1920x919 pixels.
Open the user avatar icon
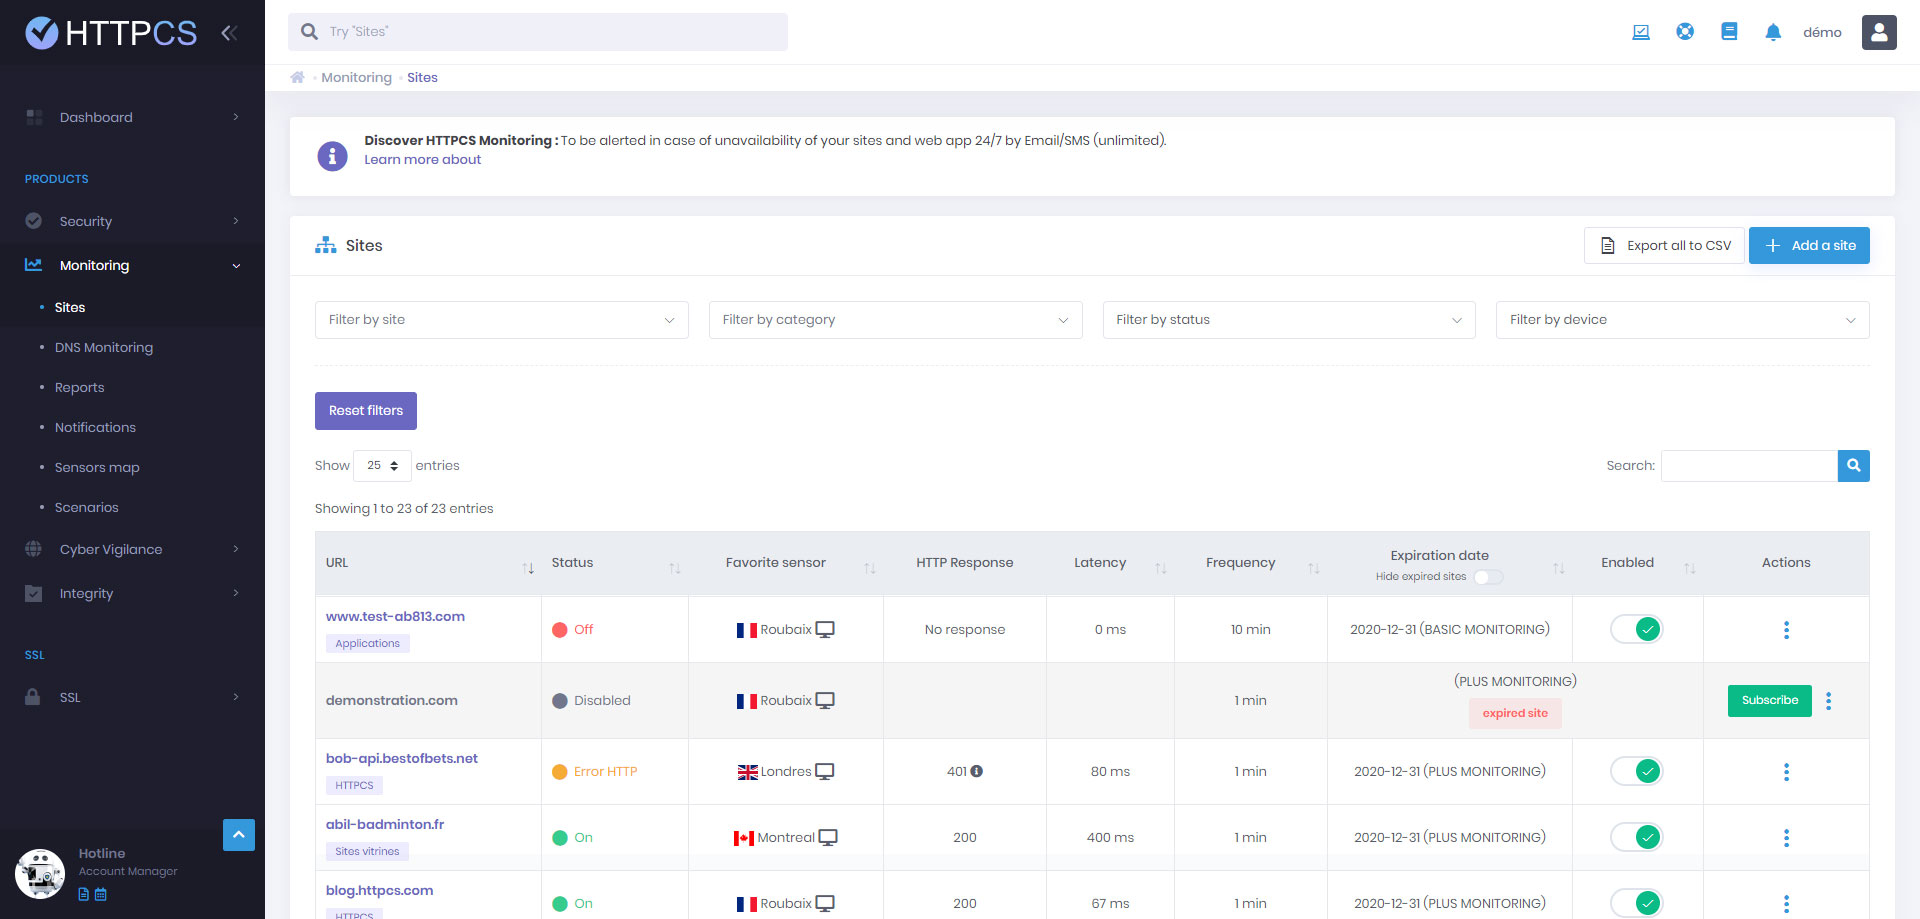tap(1879, 32)
